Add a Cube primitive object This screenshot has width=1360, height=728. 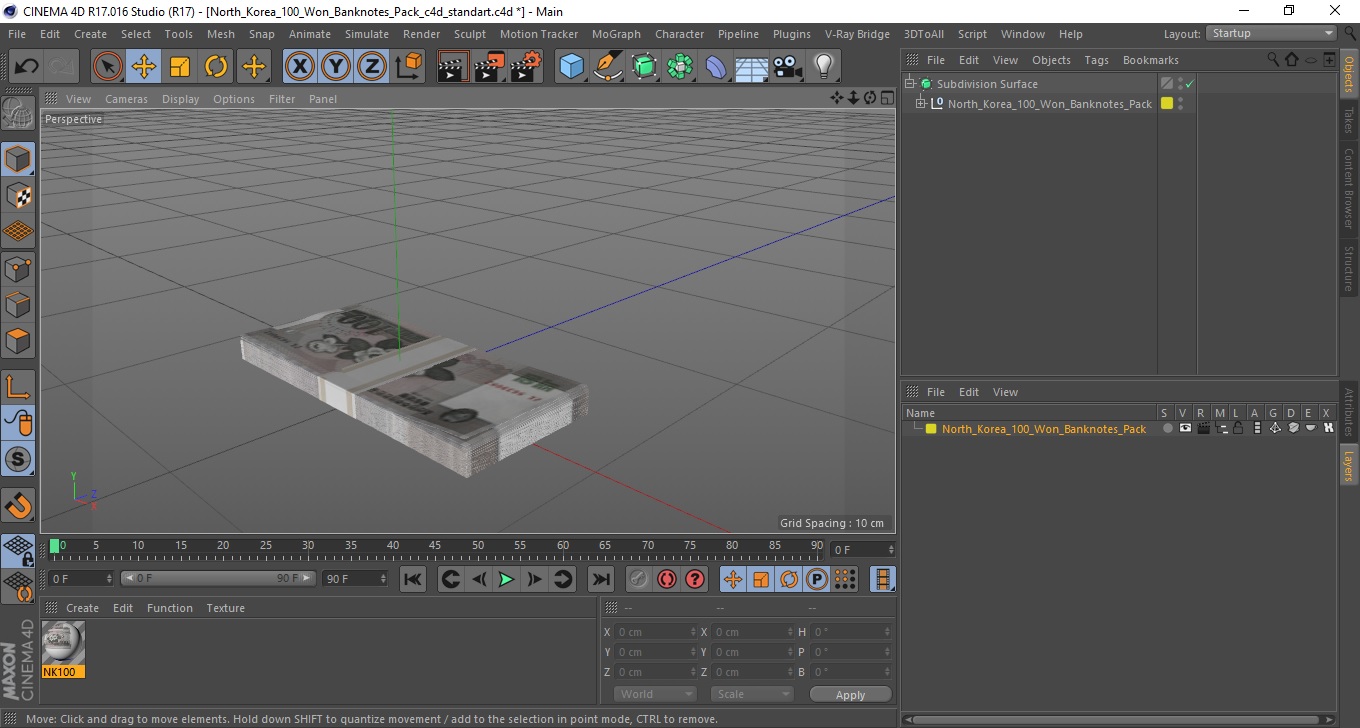click(x=571, y=67)
